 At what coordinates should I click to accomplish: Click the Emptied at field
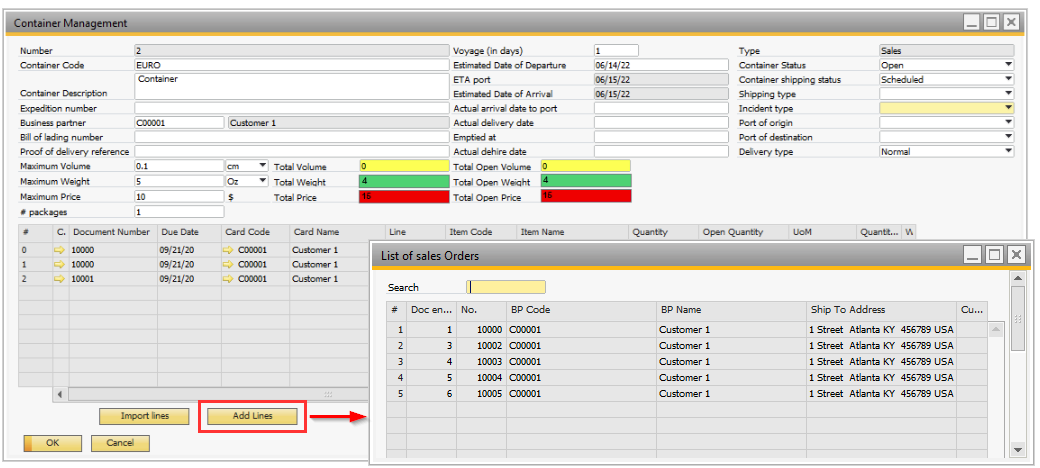pos(661,137)
